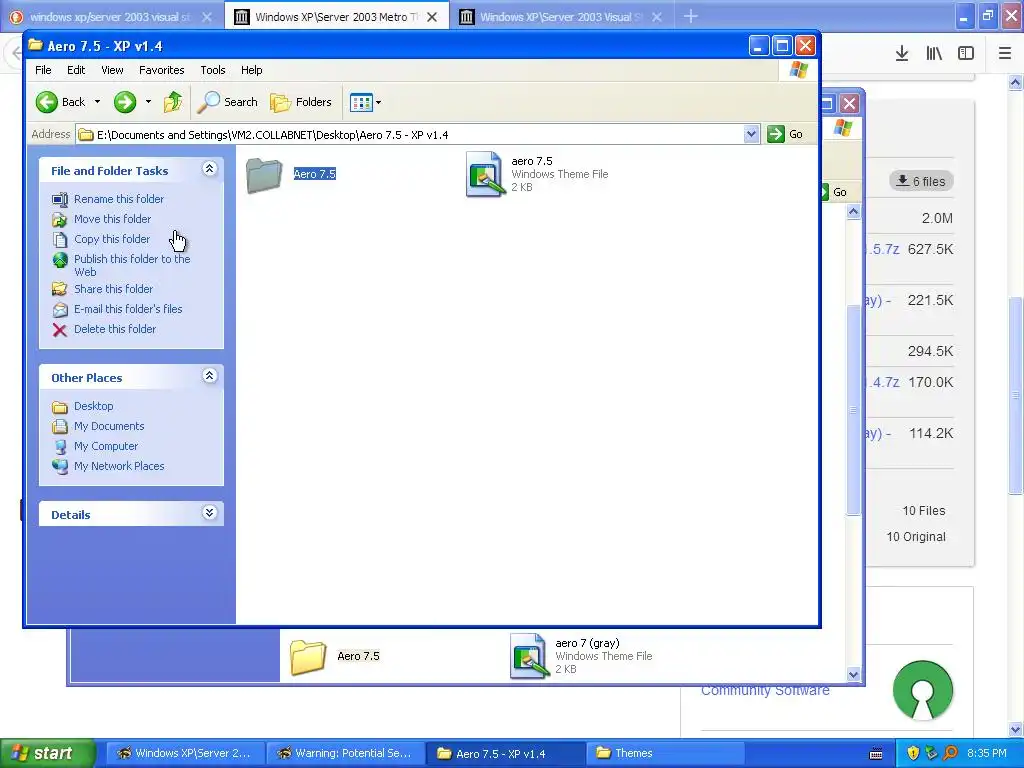Screen dimensions: 1024x768
Task: Open Back history dropdown arrow
Action: click(x=97, y=102)
